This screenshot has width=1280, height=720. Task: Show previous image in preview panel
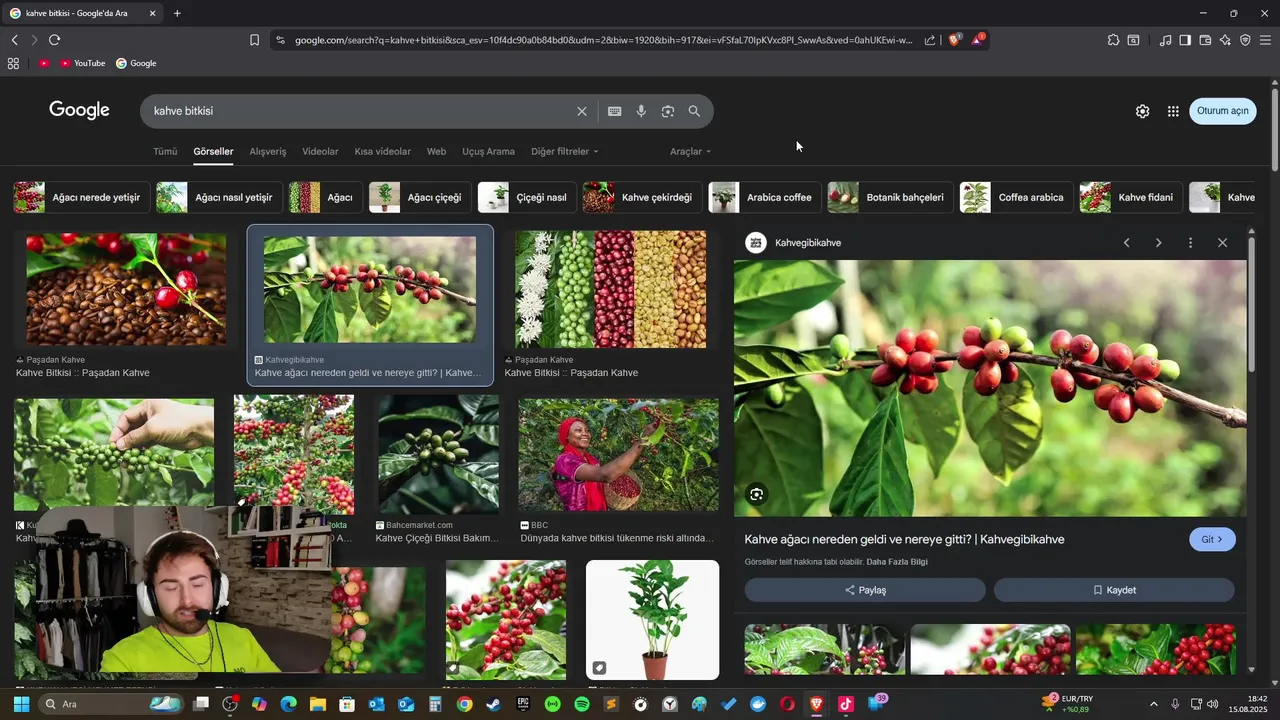click(x=1126, y=243)
